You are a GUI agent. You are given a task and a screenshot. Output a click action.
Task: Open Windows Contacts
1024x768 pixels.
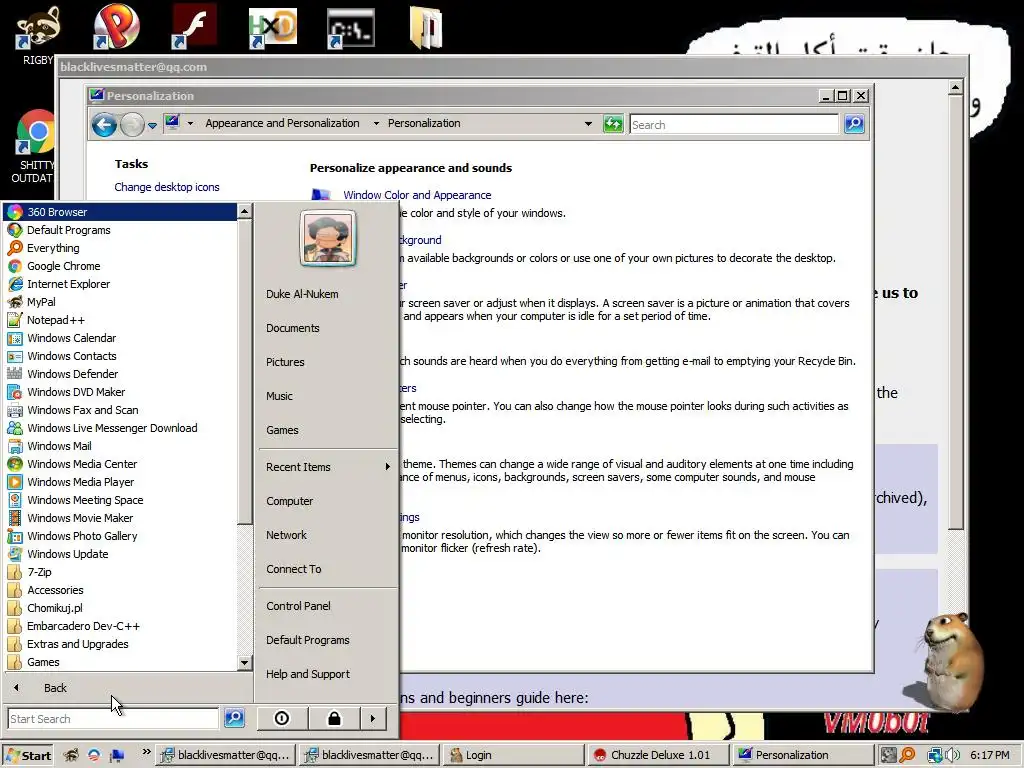tap(120, 356)
